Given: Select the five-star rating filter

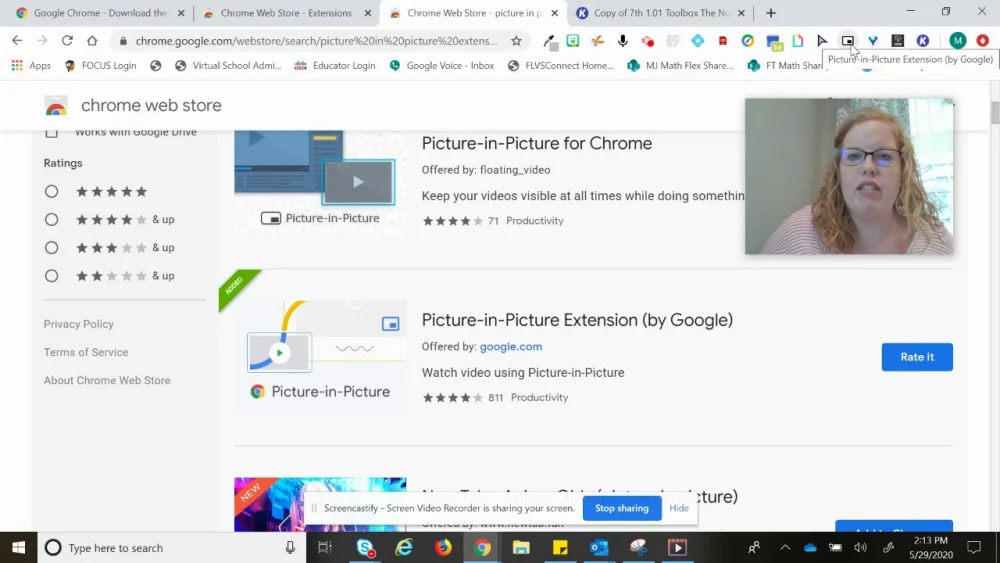Looking at the screenshot, I should click(x=52, y=191).
